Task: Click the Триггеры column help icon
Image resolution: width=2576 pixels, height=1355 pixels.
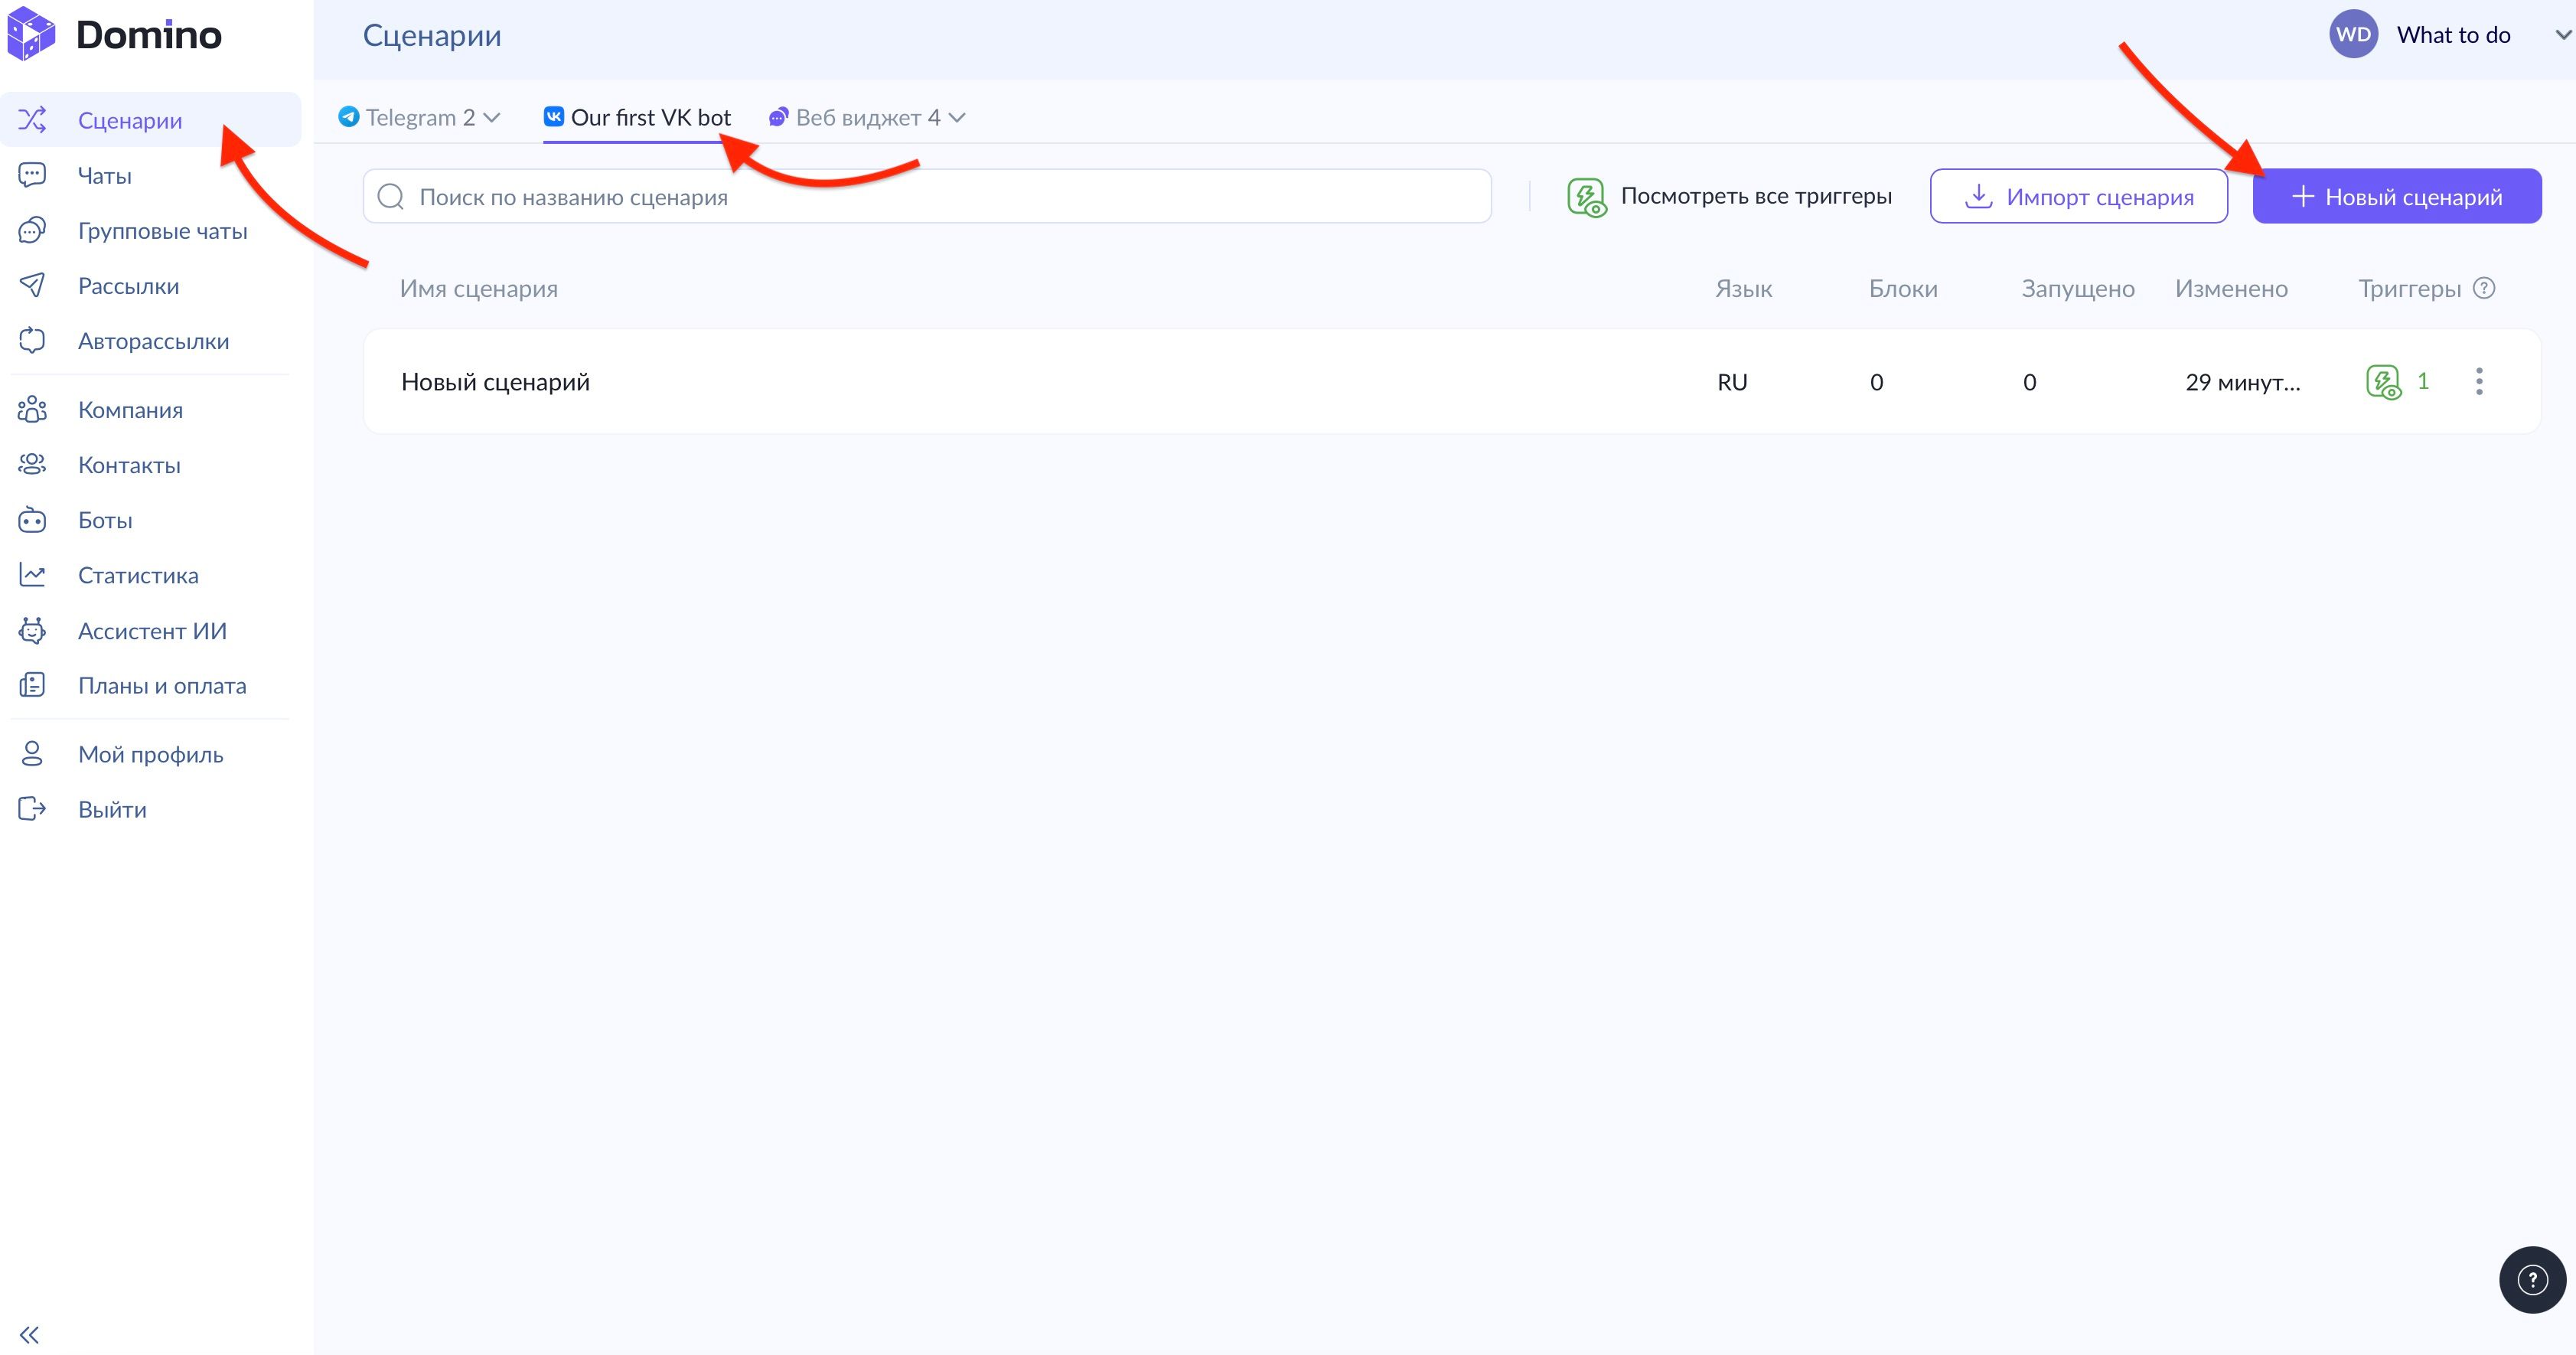Action: (2484, 288)
